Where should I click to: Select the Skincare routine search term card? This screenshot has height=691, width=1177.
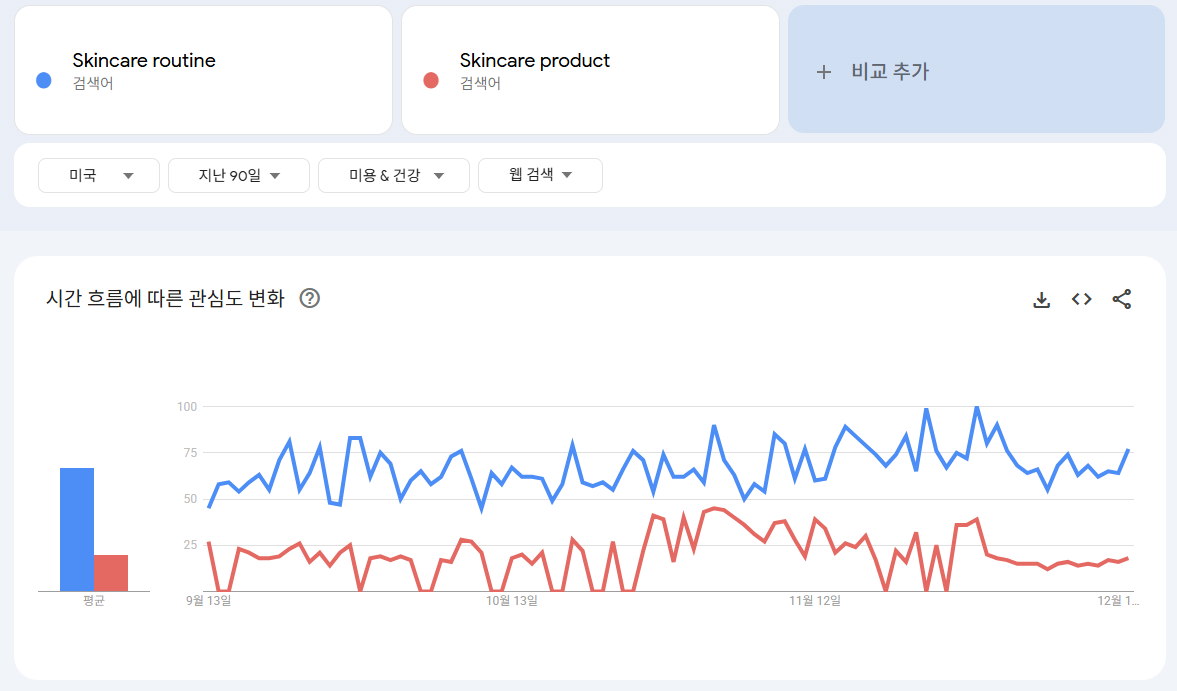pos(203,70)
